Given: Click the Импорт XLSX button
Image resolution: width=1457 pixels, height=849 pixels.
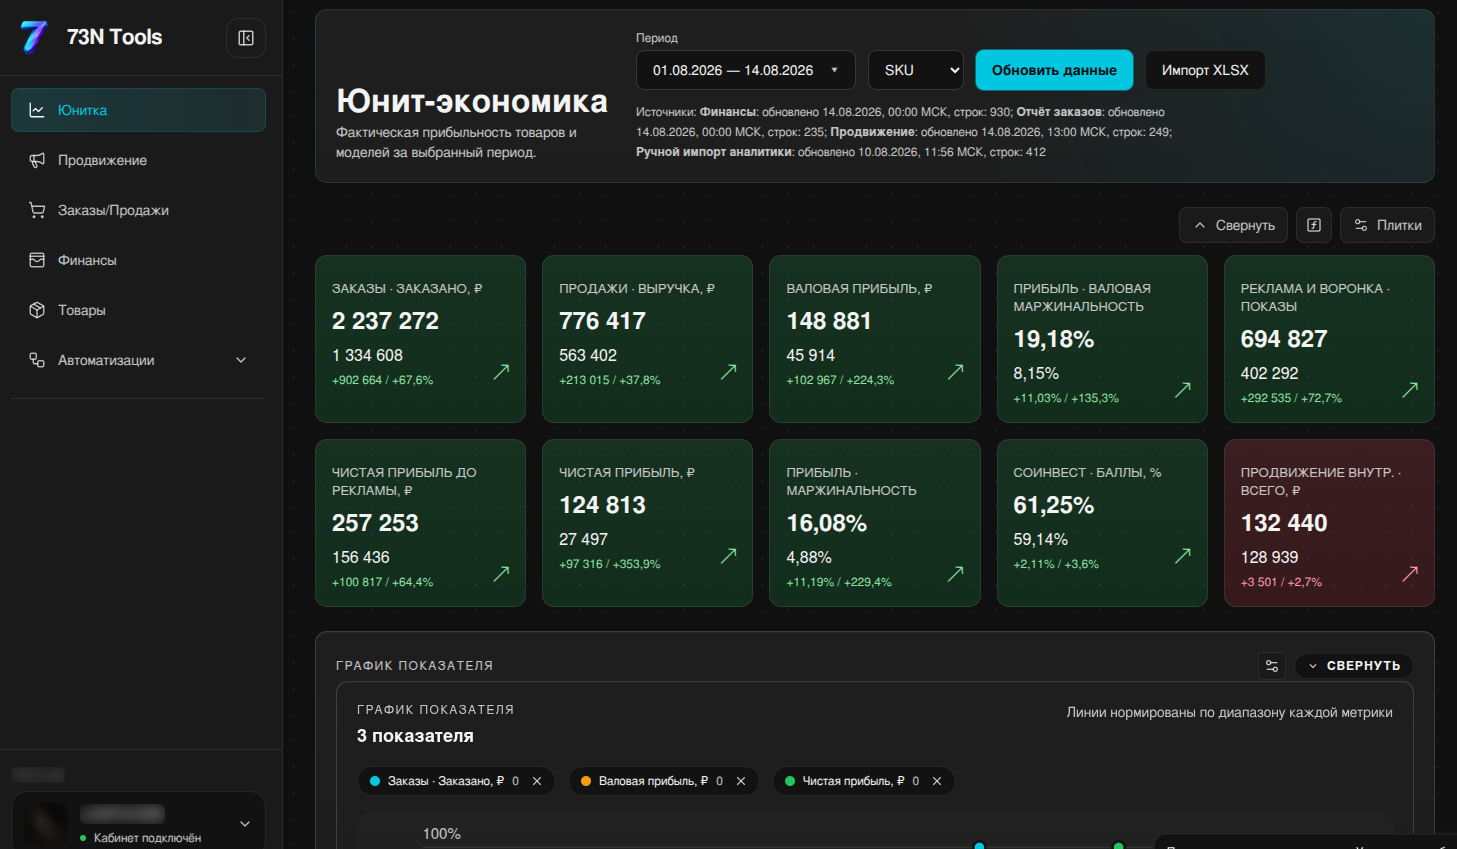Looking at the screenshot, I should (1205, 70).
